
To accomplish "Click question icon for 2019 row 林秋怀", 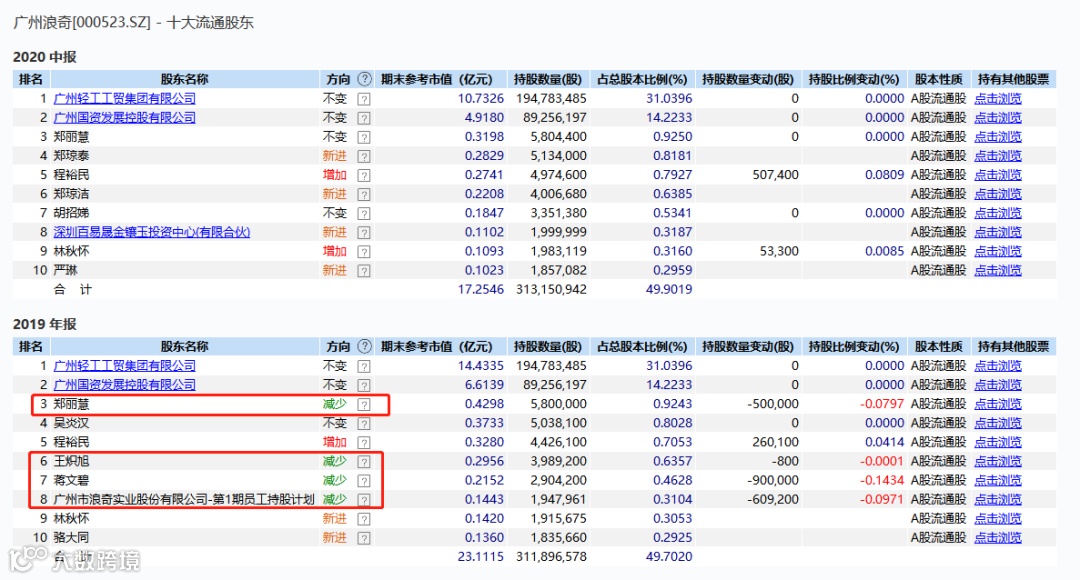I will coord(364,519).
